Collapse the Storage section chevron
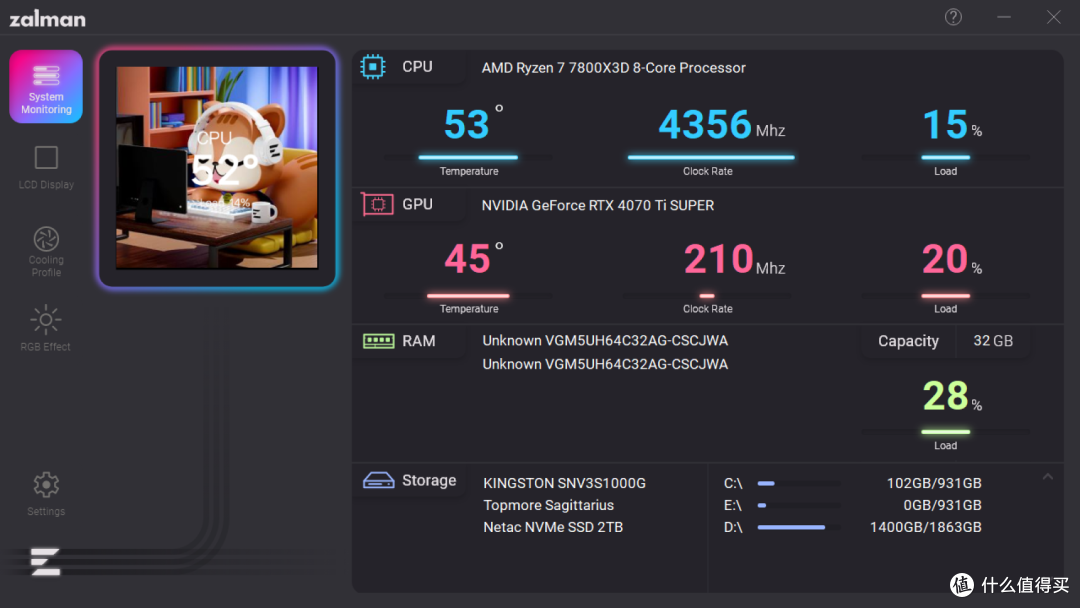Viewport: 1080px width, 608px height. (x=1048, y=476)
